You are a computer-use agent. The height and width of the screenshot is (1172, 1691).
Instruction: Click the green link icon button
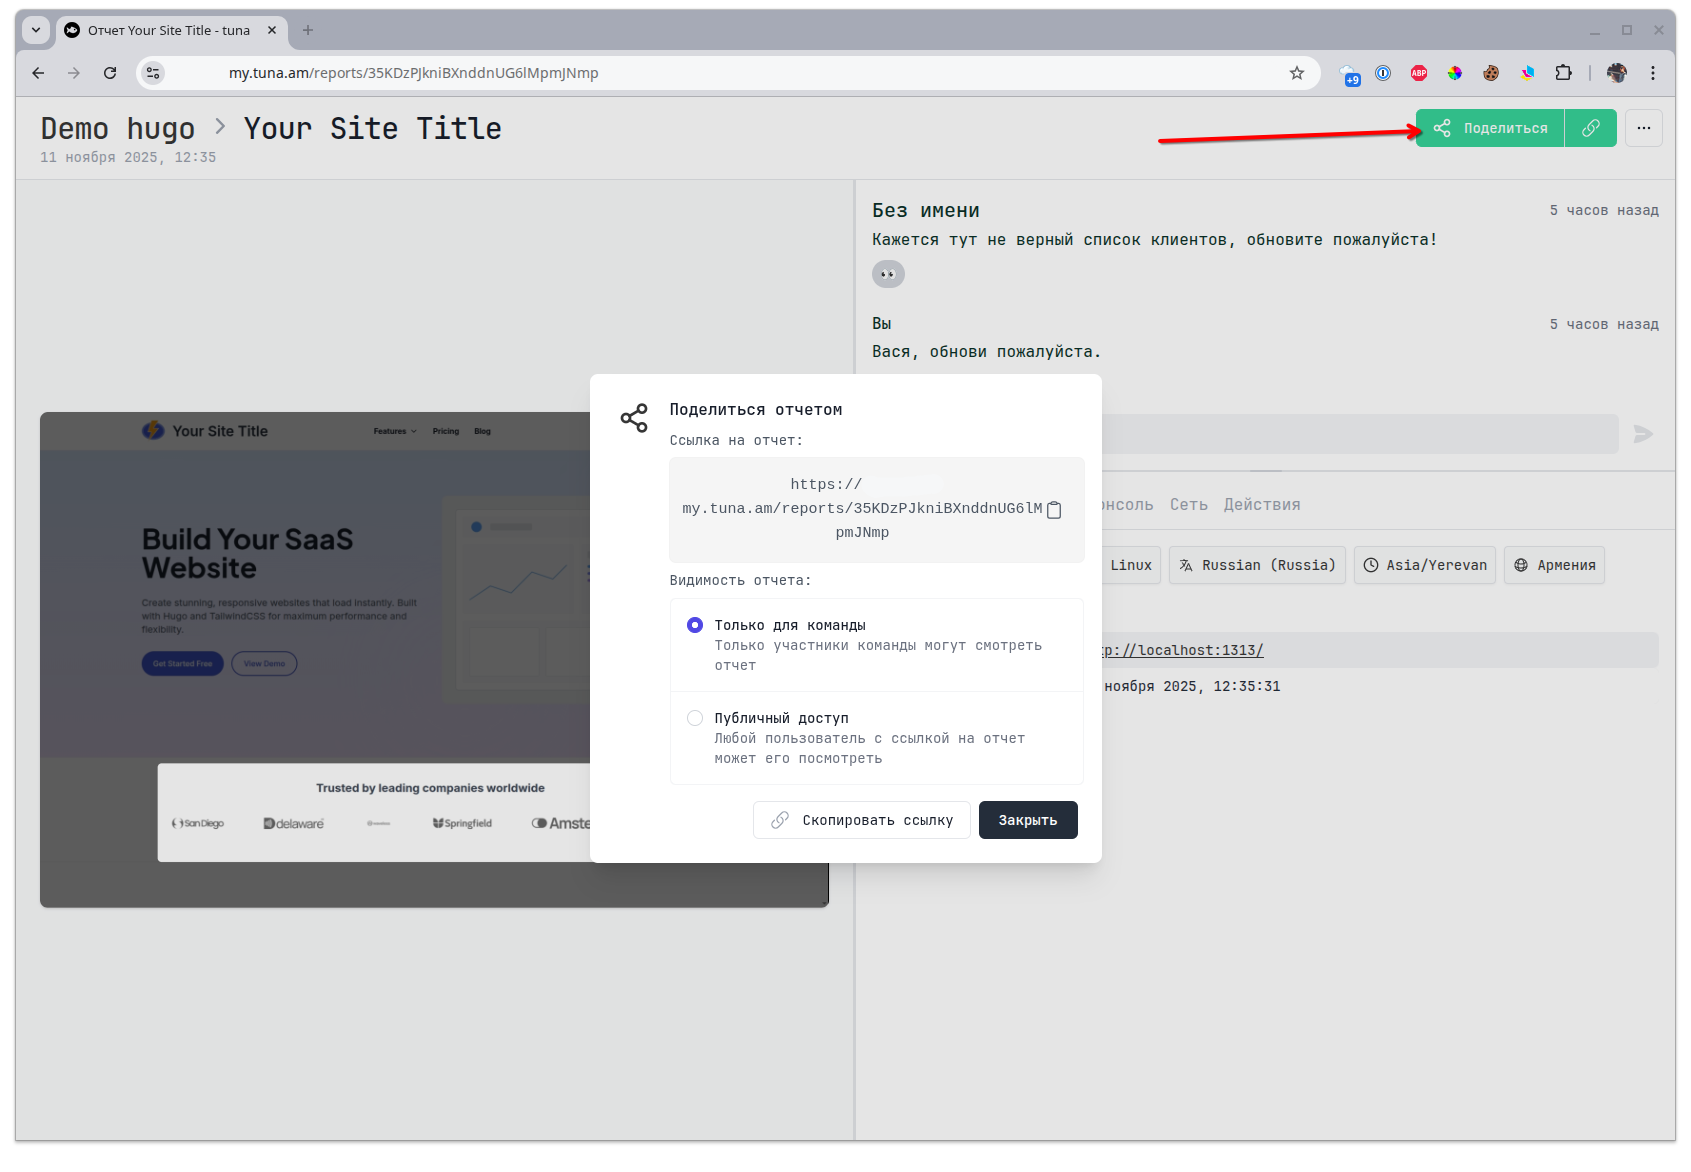(x=1590, y=128)
